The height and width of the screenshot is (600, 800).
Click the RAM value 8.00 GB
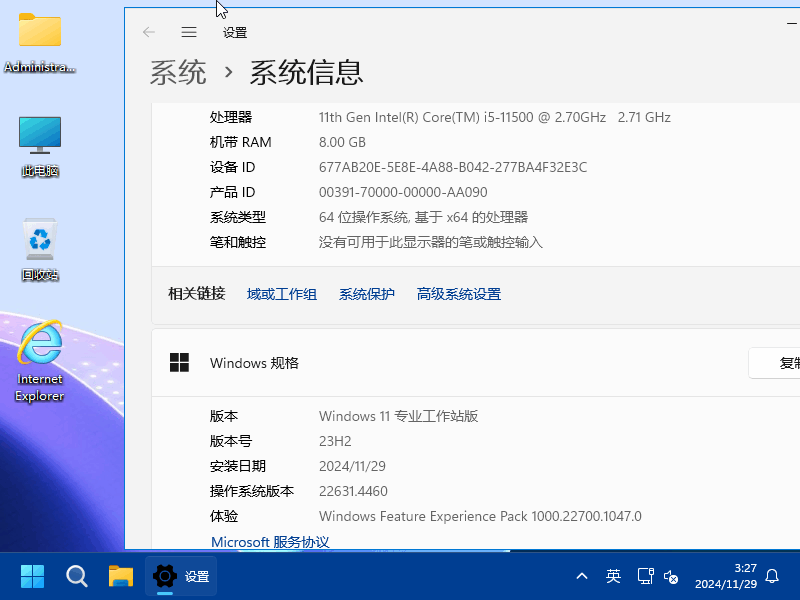tap(342, 142)
